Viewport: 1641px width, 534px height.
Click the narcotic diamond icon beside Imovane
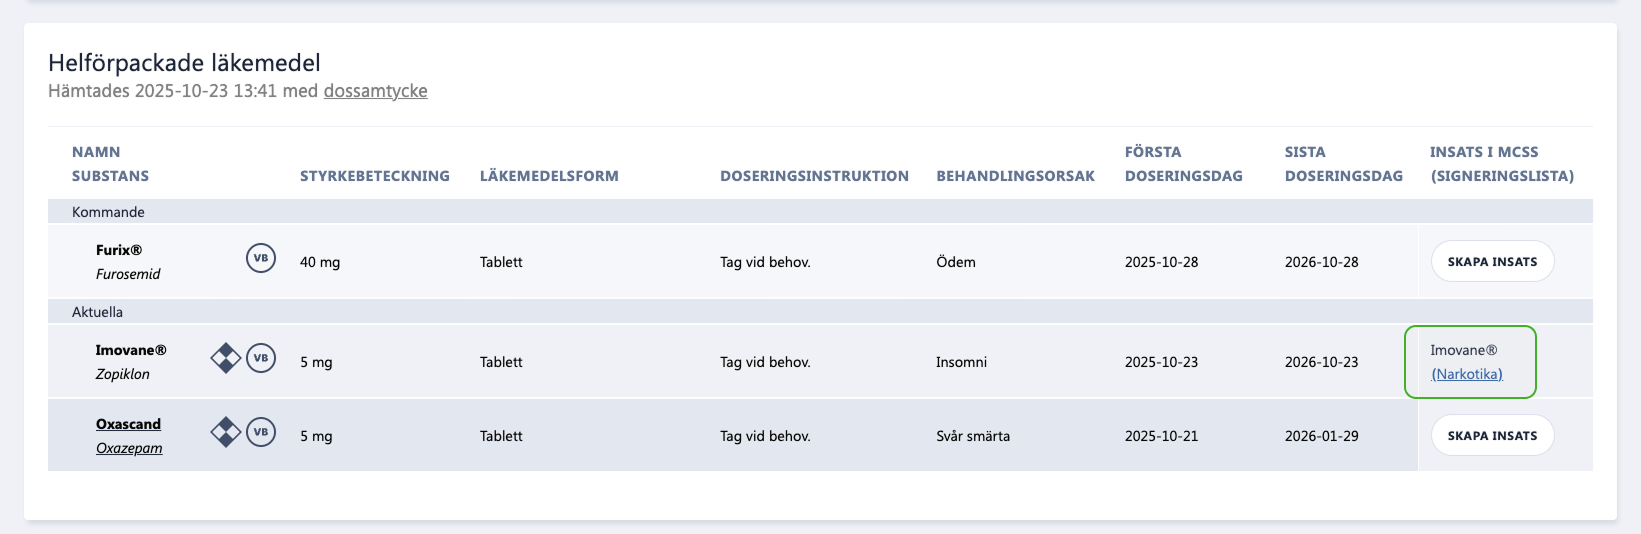tap(226, 358)
